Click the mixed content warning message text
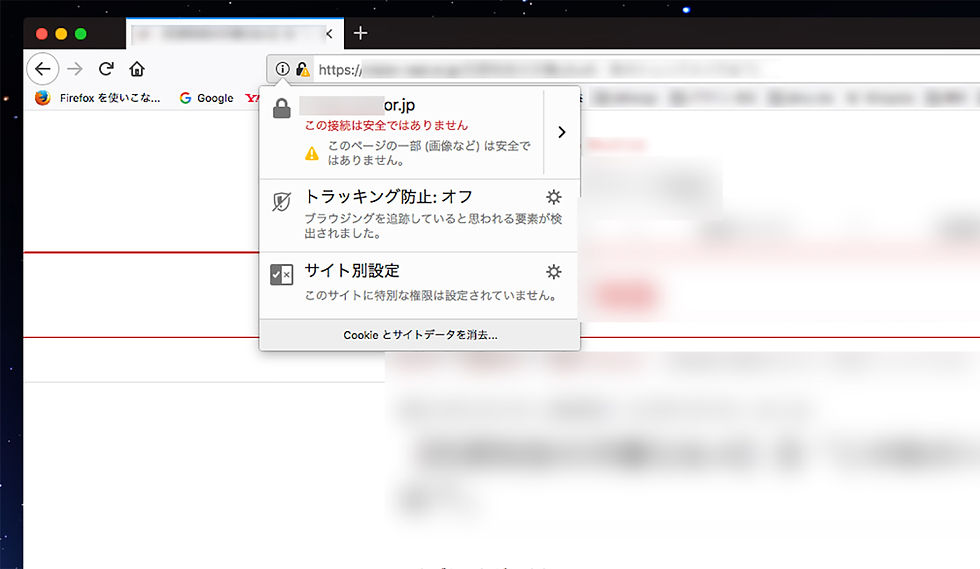The image size is (980, 569). click(x=429, y=153)
